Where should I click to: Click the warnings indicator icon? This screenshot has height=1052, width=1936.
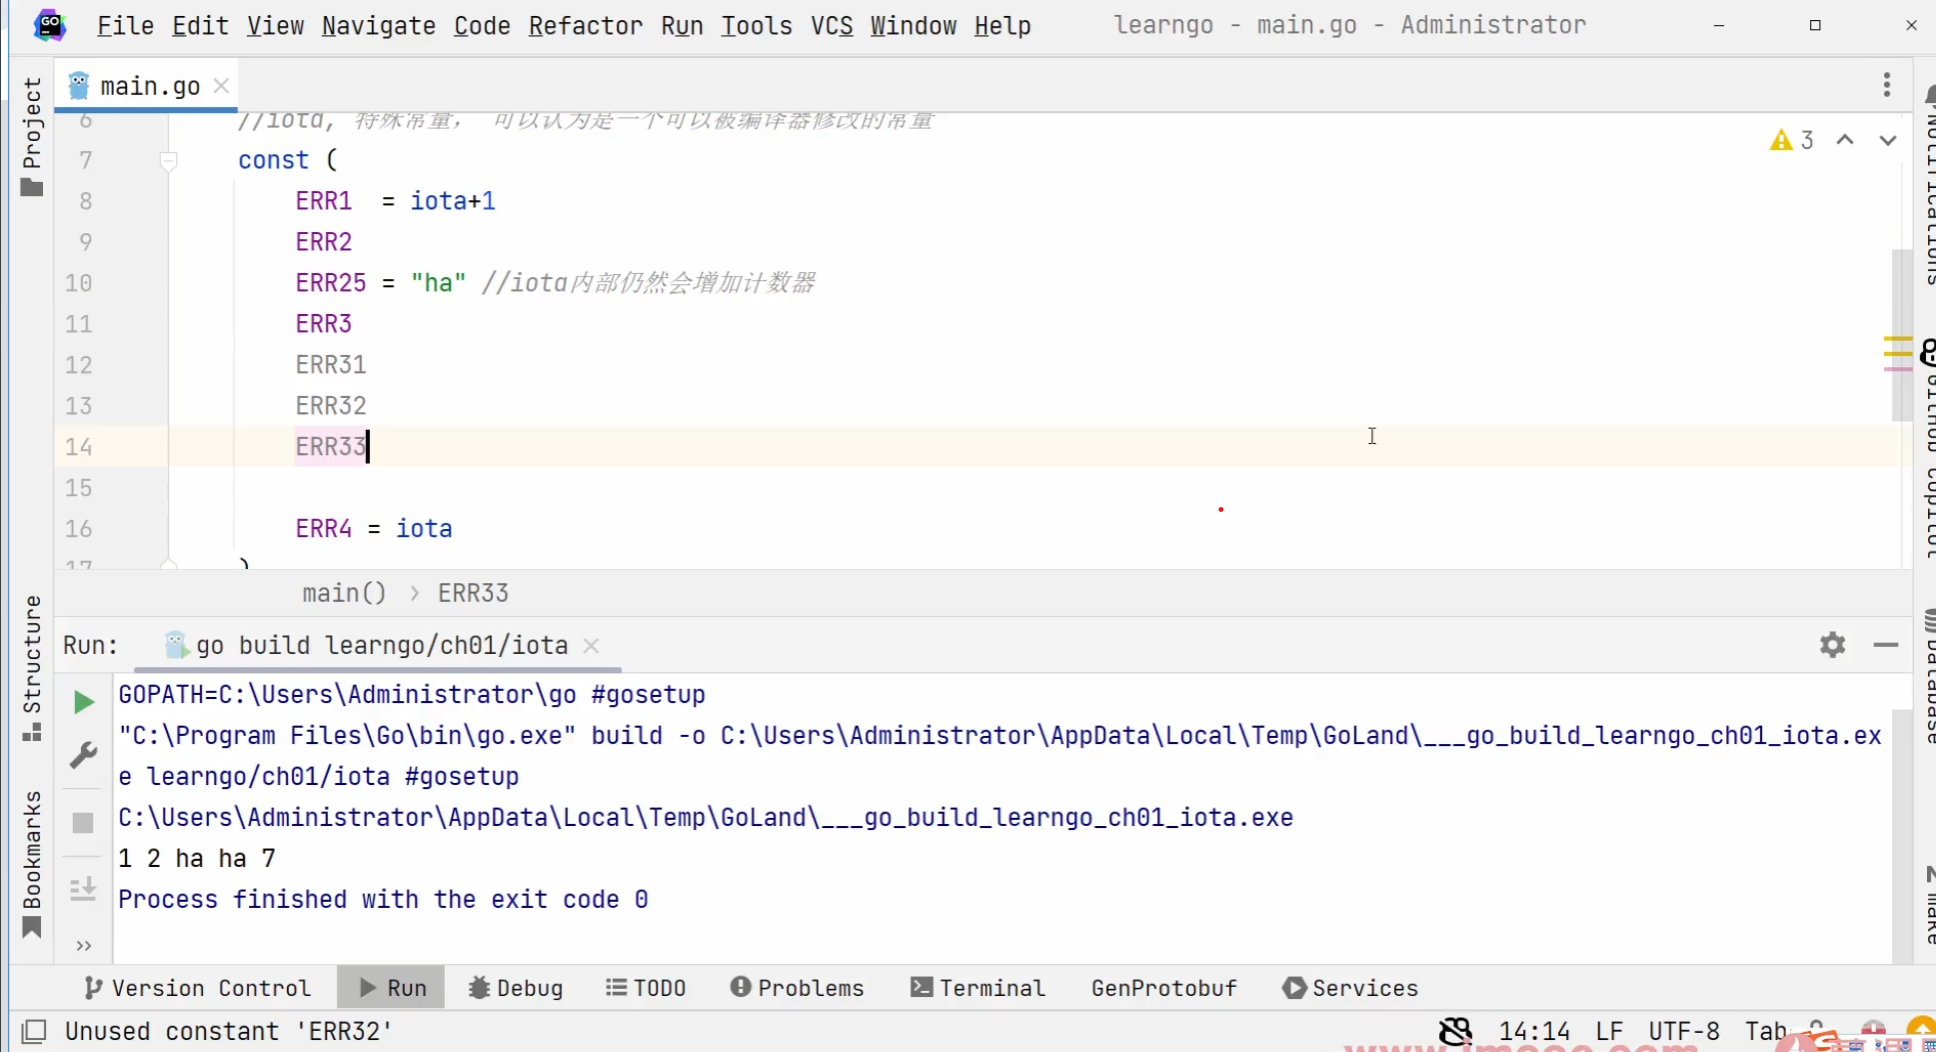[1781, 140]
